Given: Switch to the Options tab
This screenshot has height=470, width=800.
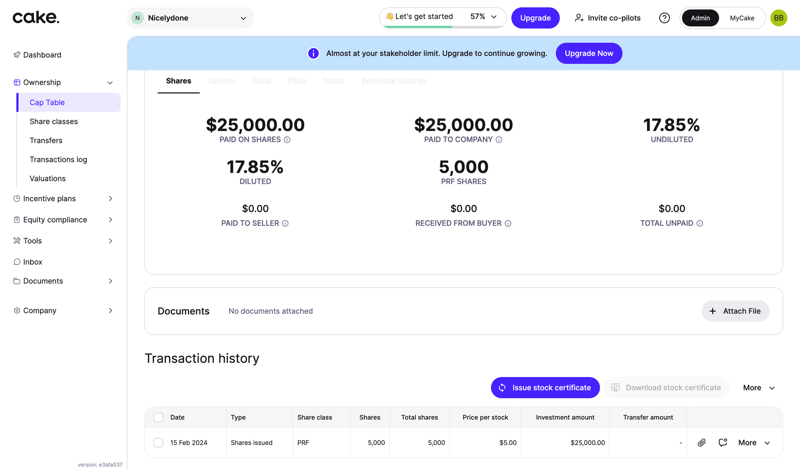Looking at the screenshot, I should tap(222, 81).
